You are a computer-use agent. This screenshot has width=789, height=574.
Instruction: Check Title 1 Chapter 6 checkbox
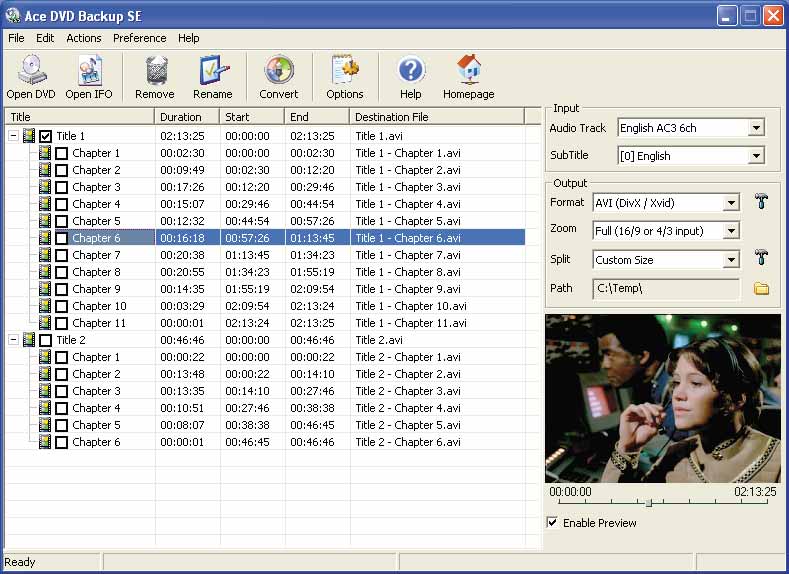click(x=61, y=238)
